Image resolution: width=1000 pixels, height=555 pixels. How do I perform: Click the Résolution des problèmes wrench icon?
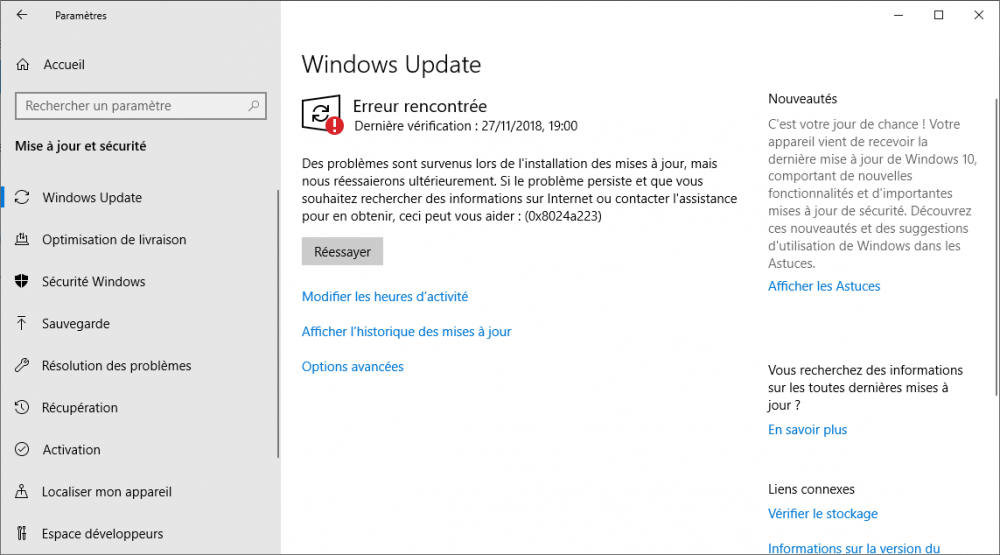click(x=22, y=366)
